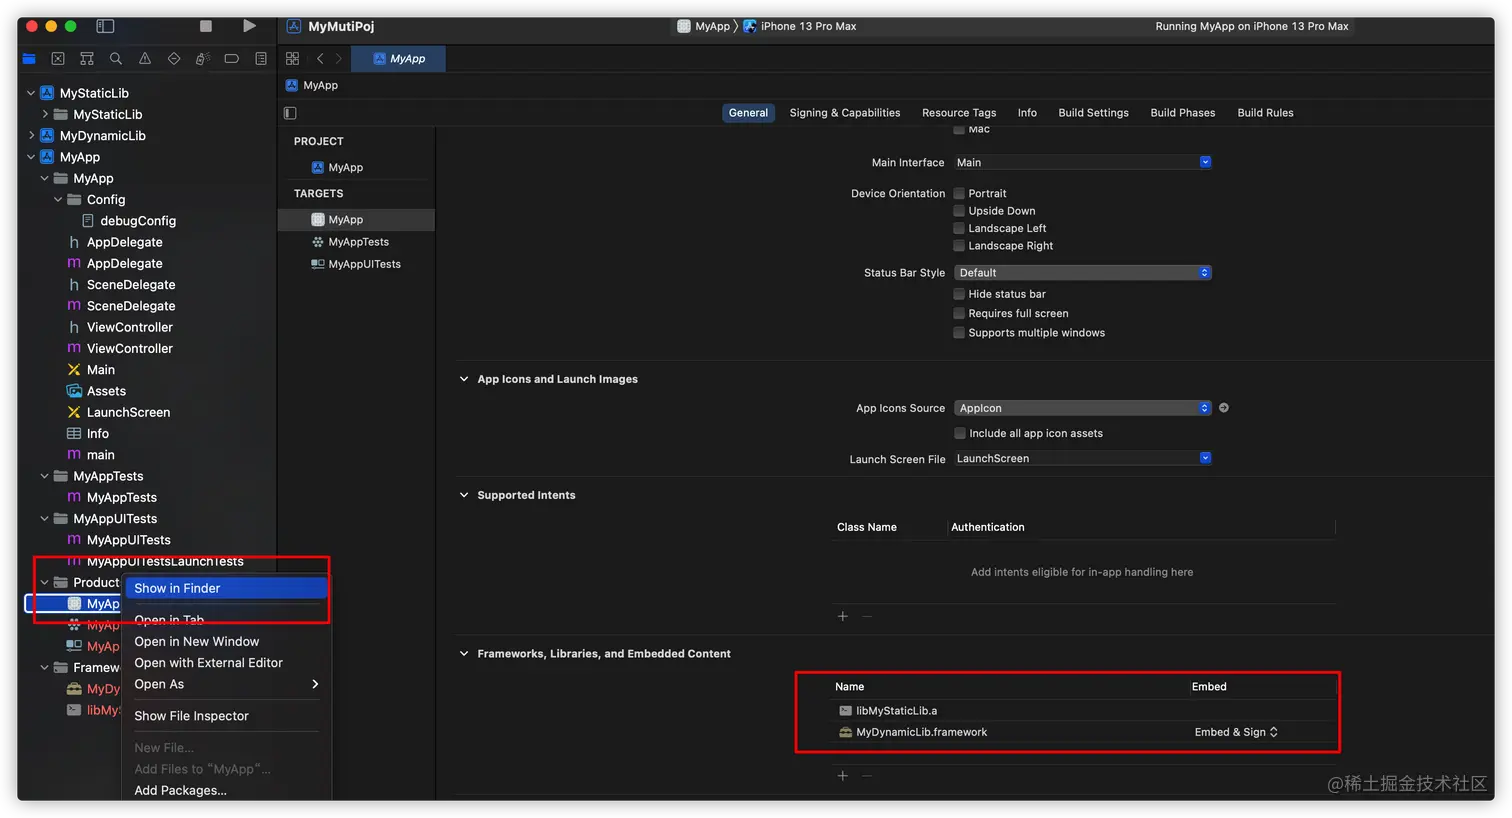Viewport: 1512px width, 818px height.
Task: Click arrow next to AppIcon source
Action: pyautogui.click(x=1224, y=408)
